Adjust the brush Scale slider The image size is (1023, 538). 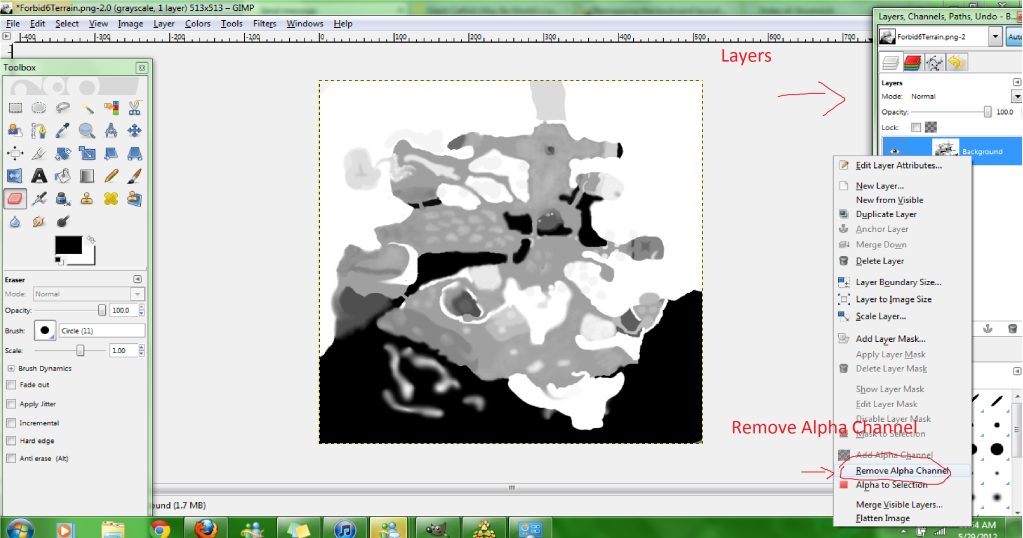(x=71, y=350)
